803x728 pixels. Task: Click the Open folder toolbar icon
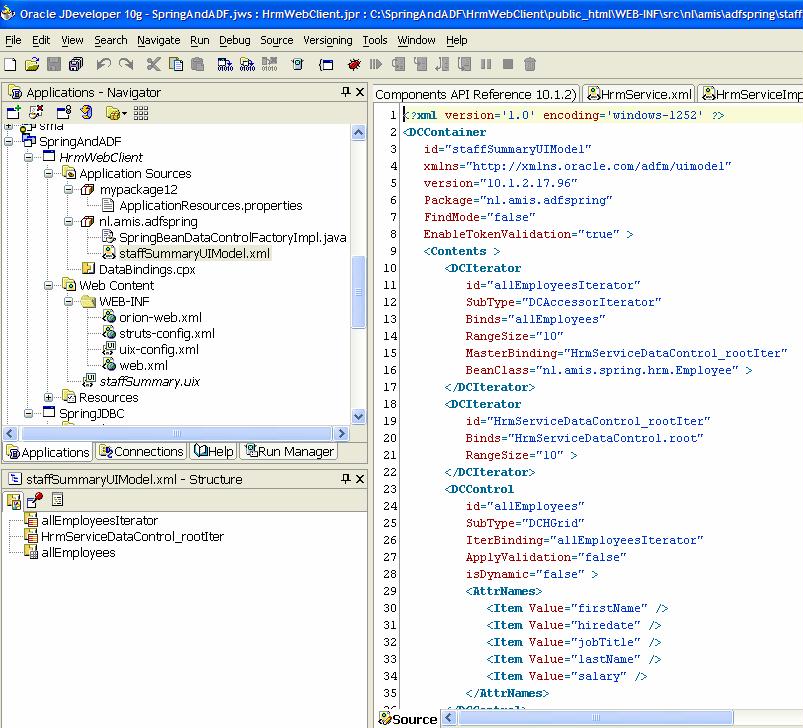tap(32, 64)
